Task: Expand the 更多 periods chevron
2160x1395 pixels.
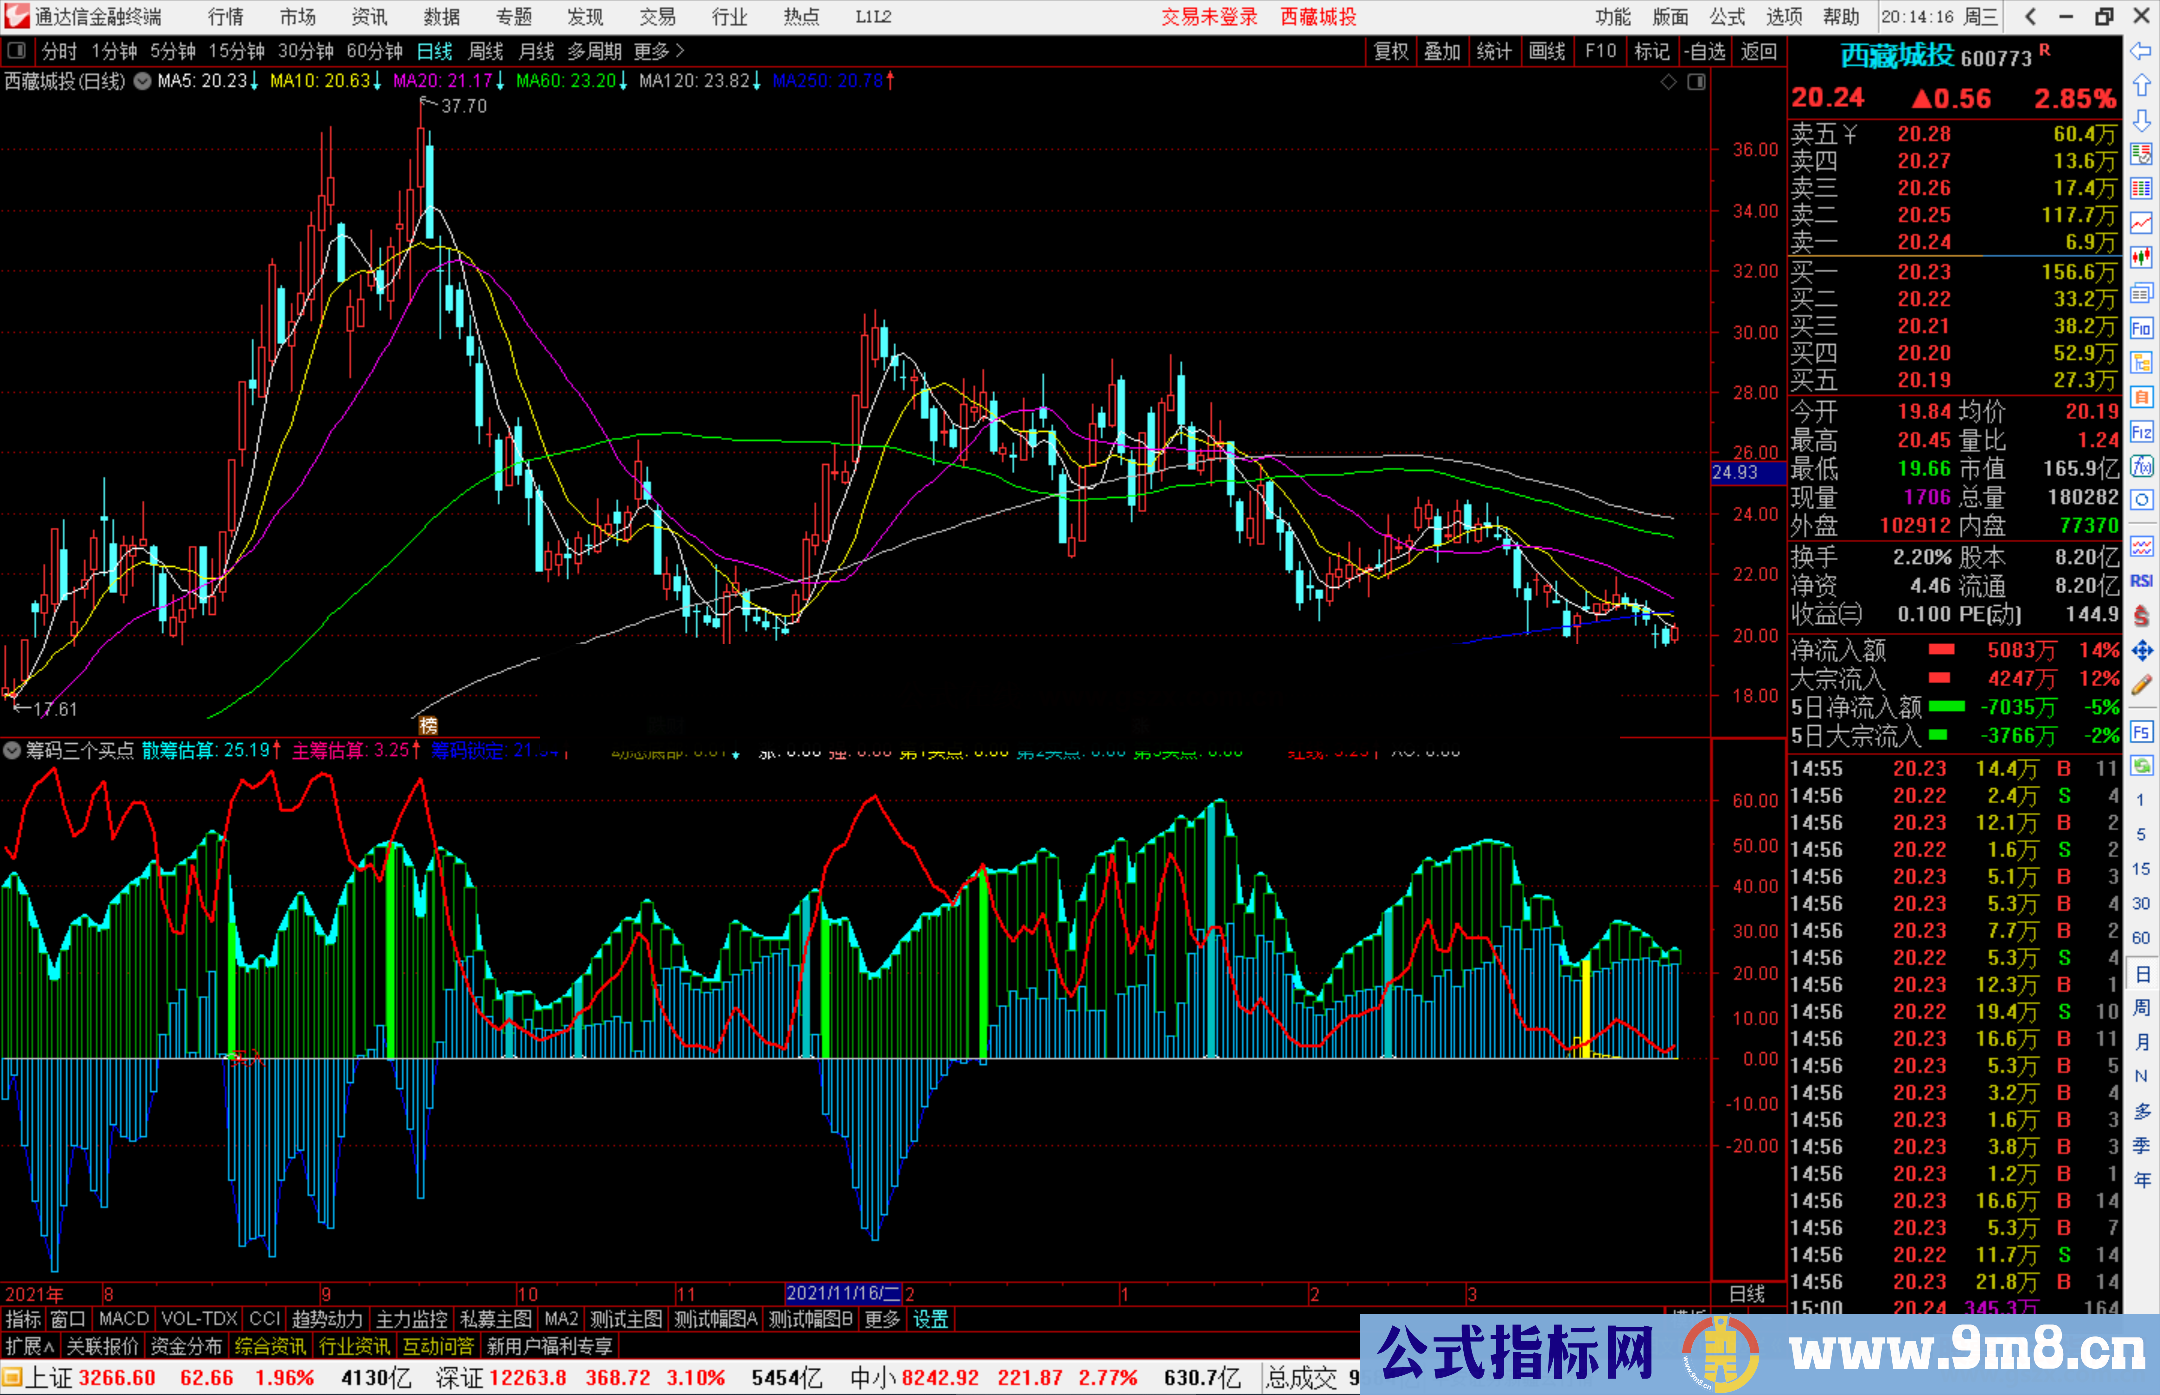Action: tap(681, 50)
